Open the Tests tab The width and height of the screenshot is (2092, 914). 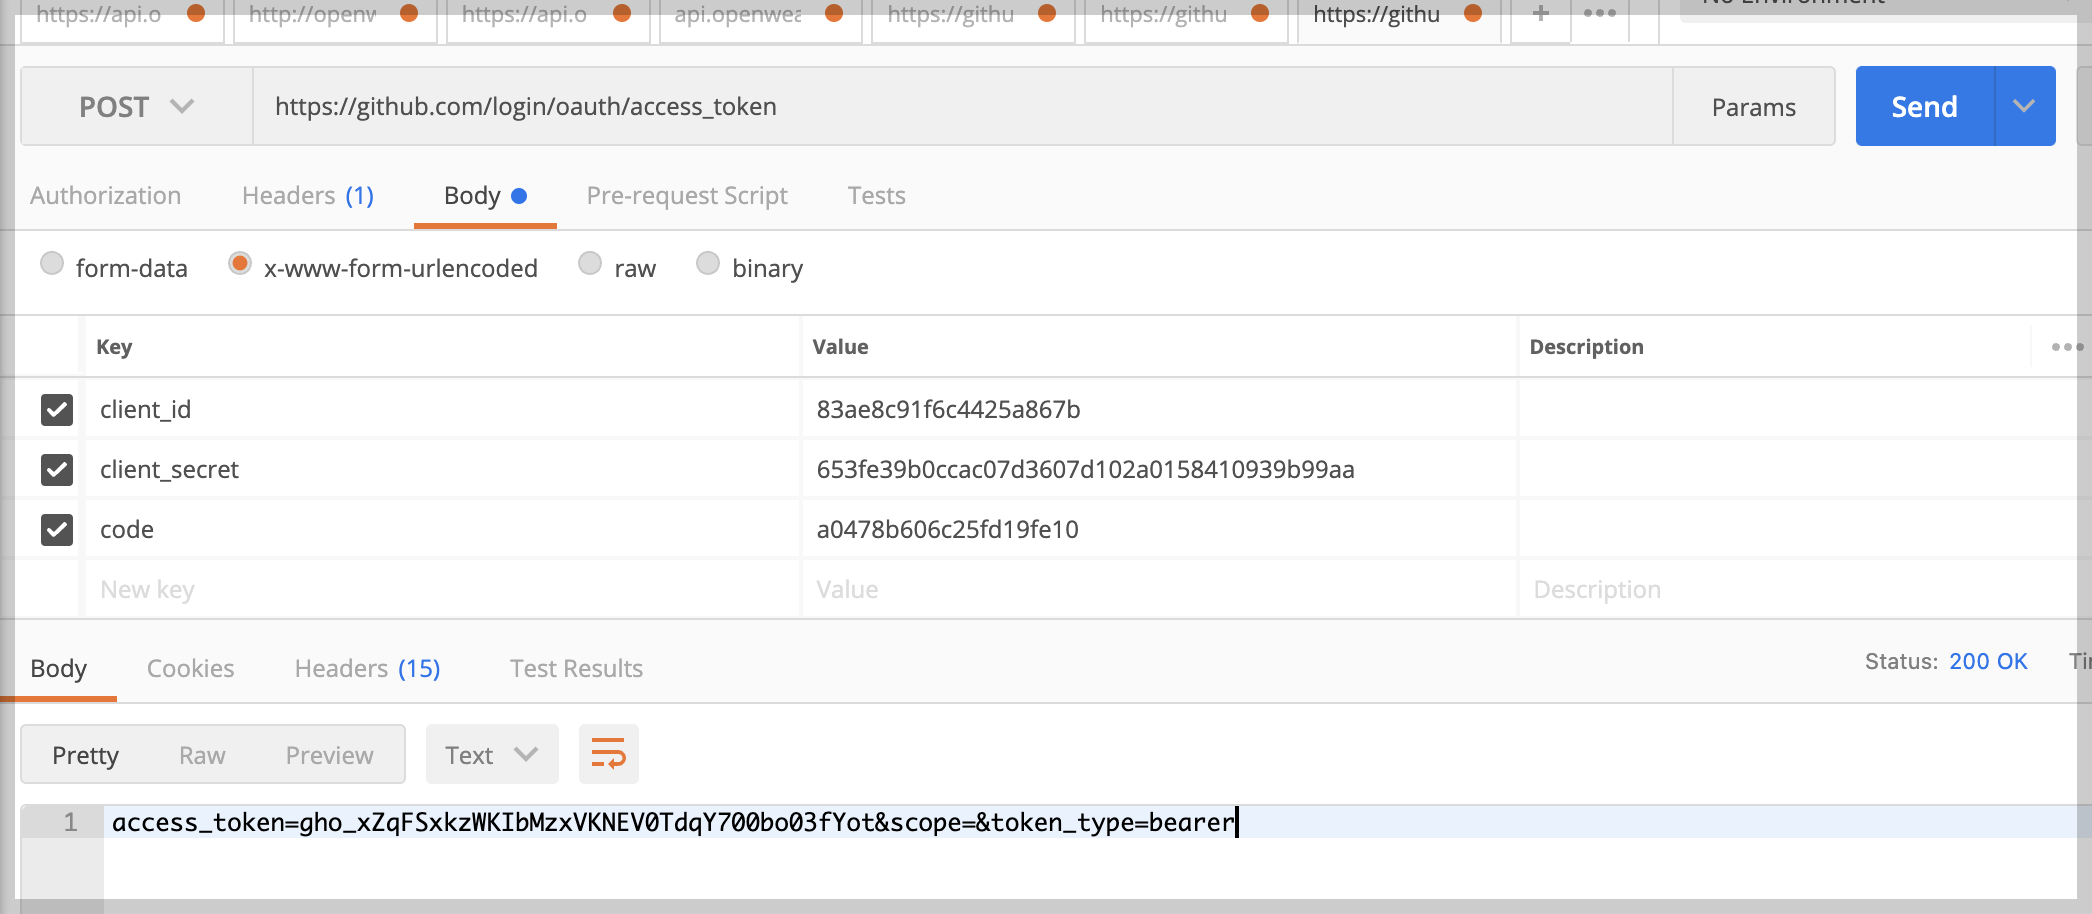[x=877, y=195]
